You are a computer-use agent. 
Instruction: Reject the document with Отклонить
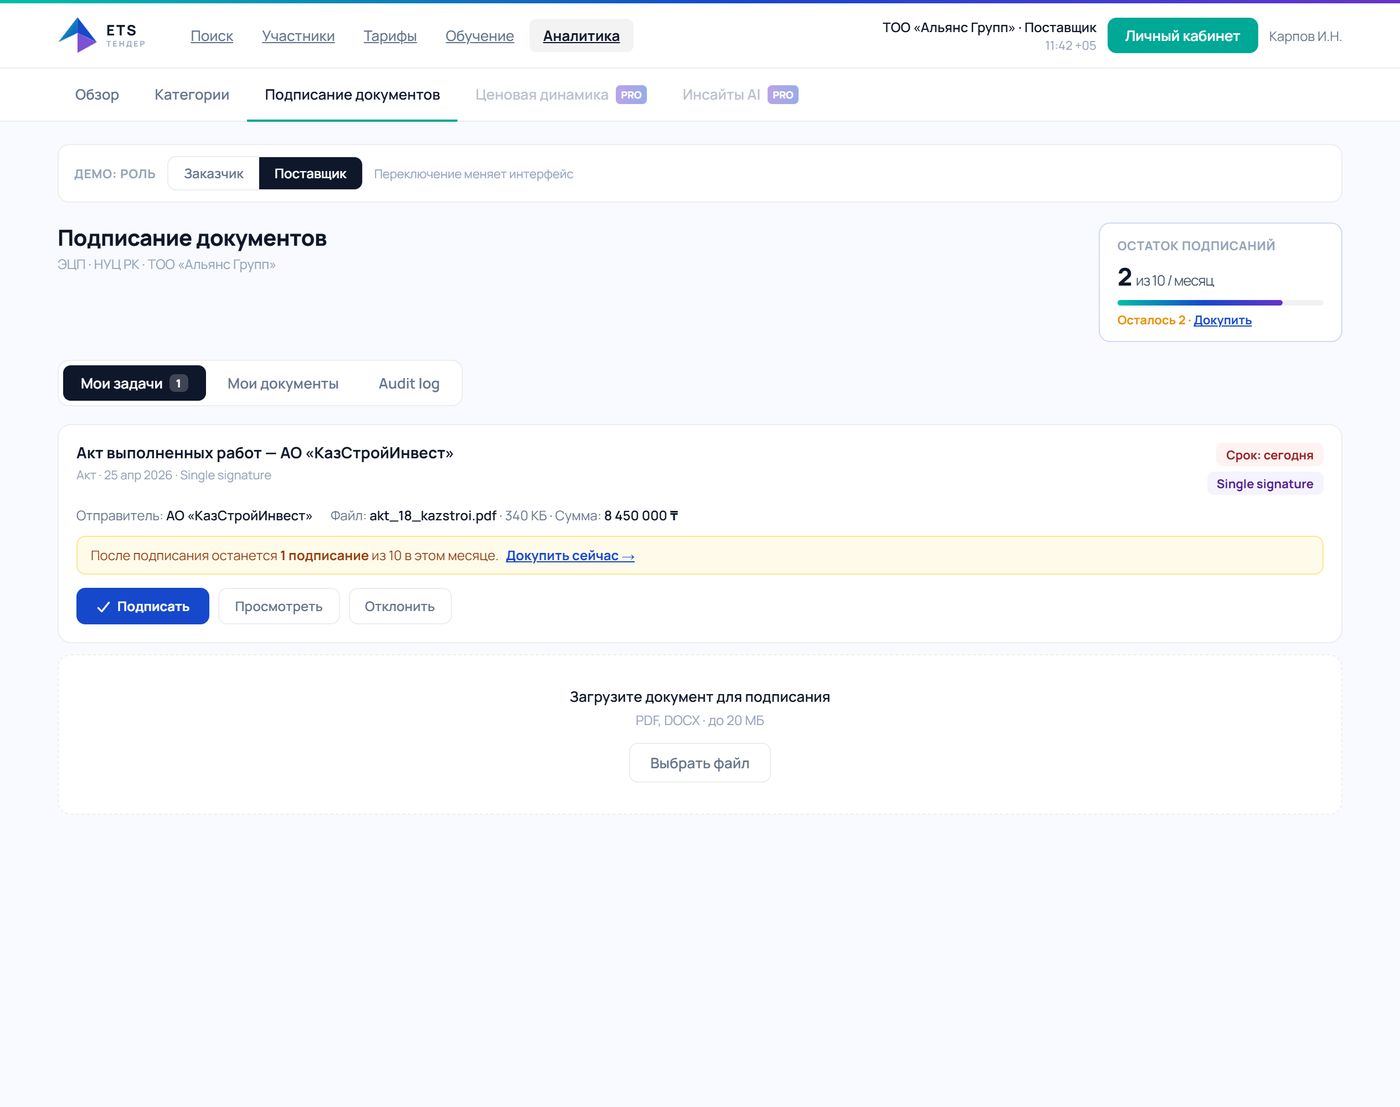tap(400, 606)
